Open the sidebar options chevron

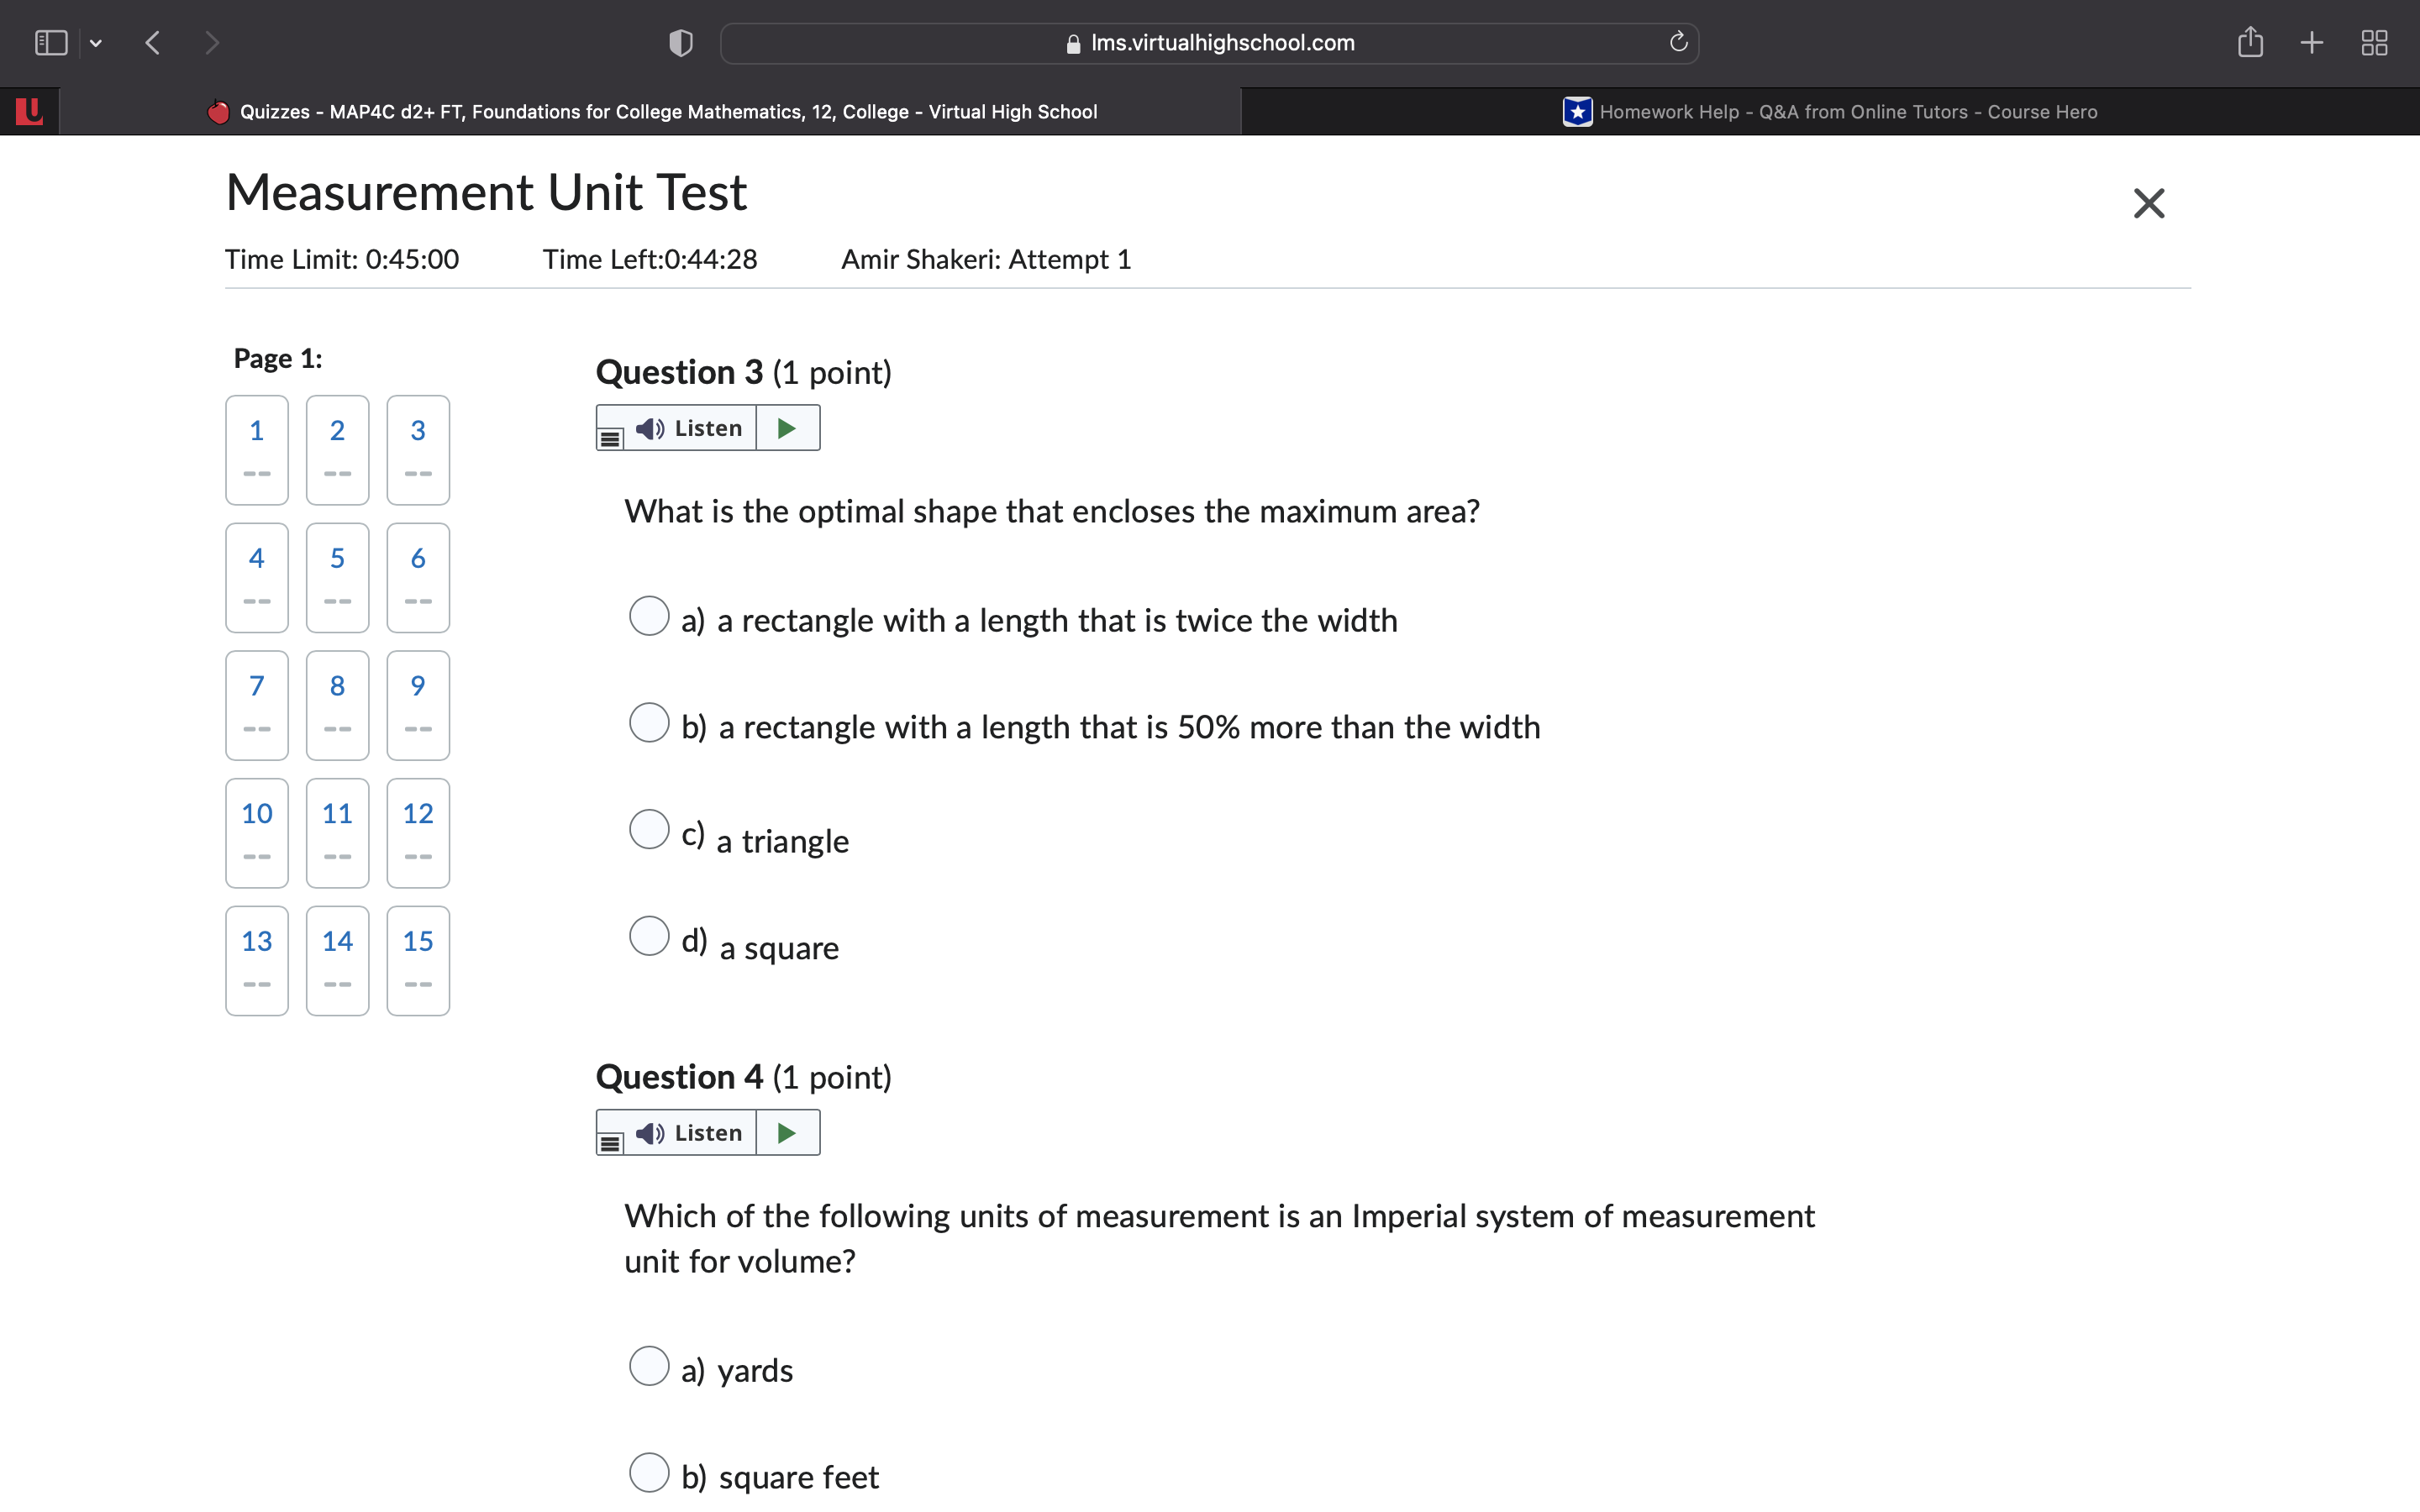coord(97,42)
